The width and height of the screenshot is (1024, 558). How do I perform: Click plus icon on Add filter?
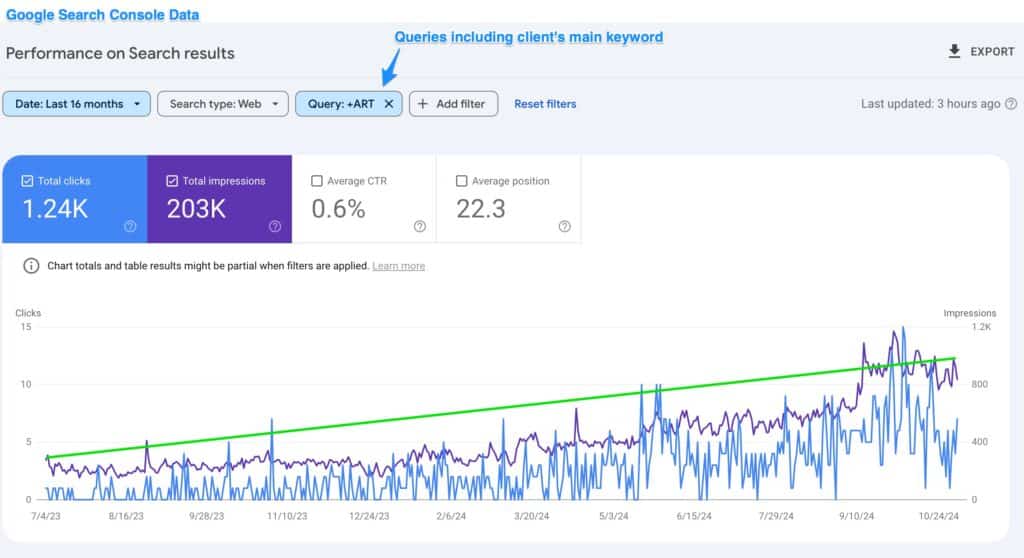[422, 104]
